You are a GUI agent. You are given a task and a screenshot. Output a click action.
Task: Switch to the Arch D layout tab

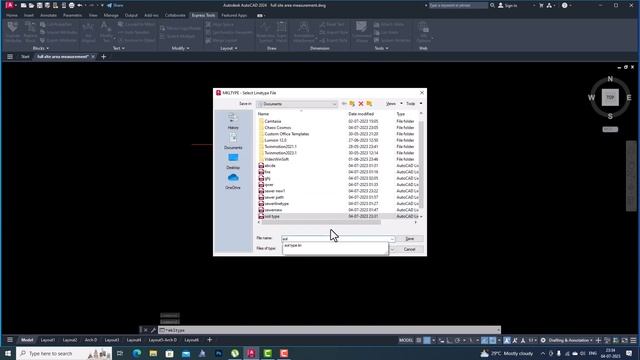pos(91,340)
